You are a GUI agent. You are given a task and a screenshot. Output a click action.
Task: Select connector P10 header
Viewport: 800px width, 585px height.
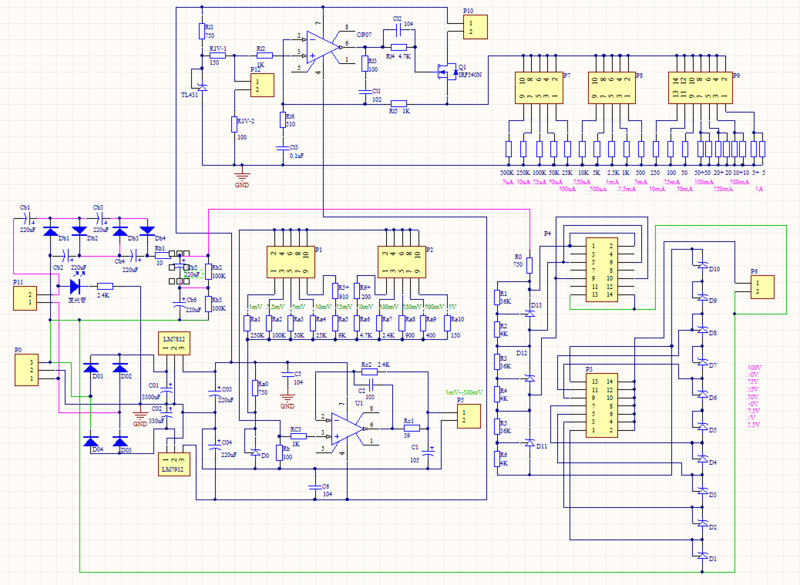click(473, 27)
